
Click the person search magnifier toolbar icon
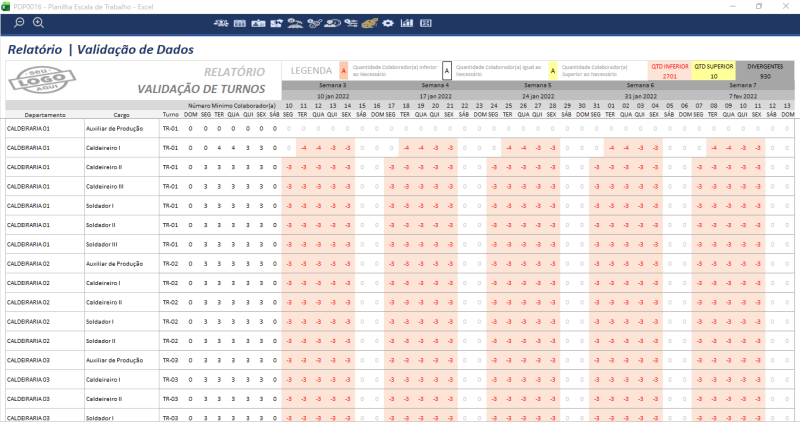(332, 23)
